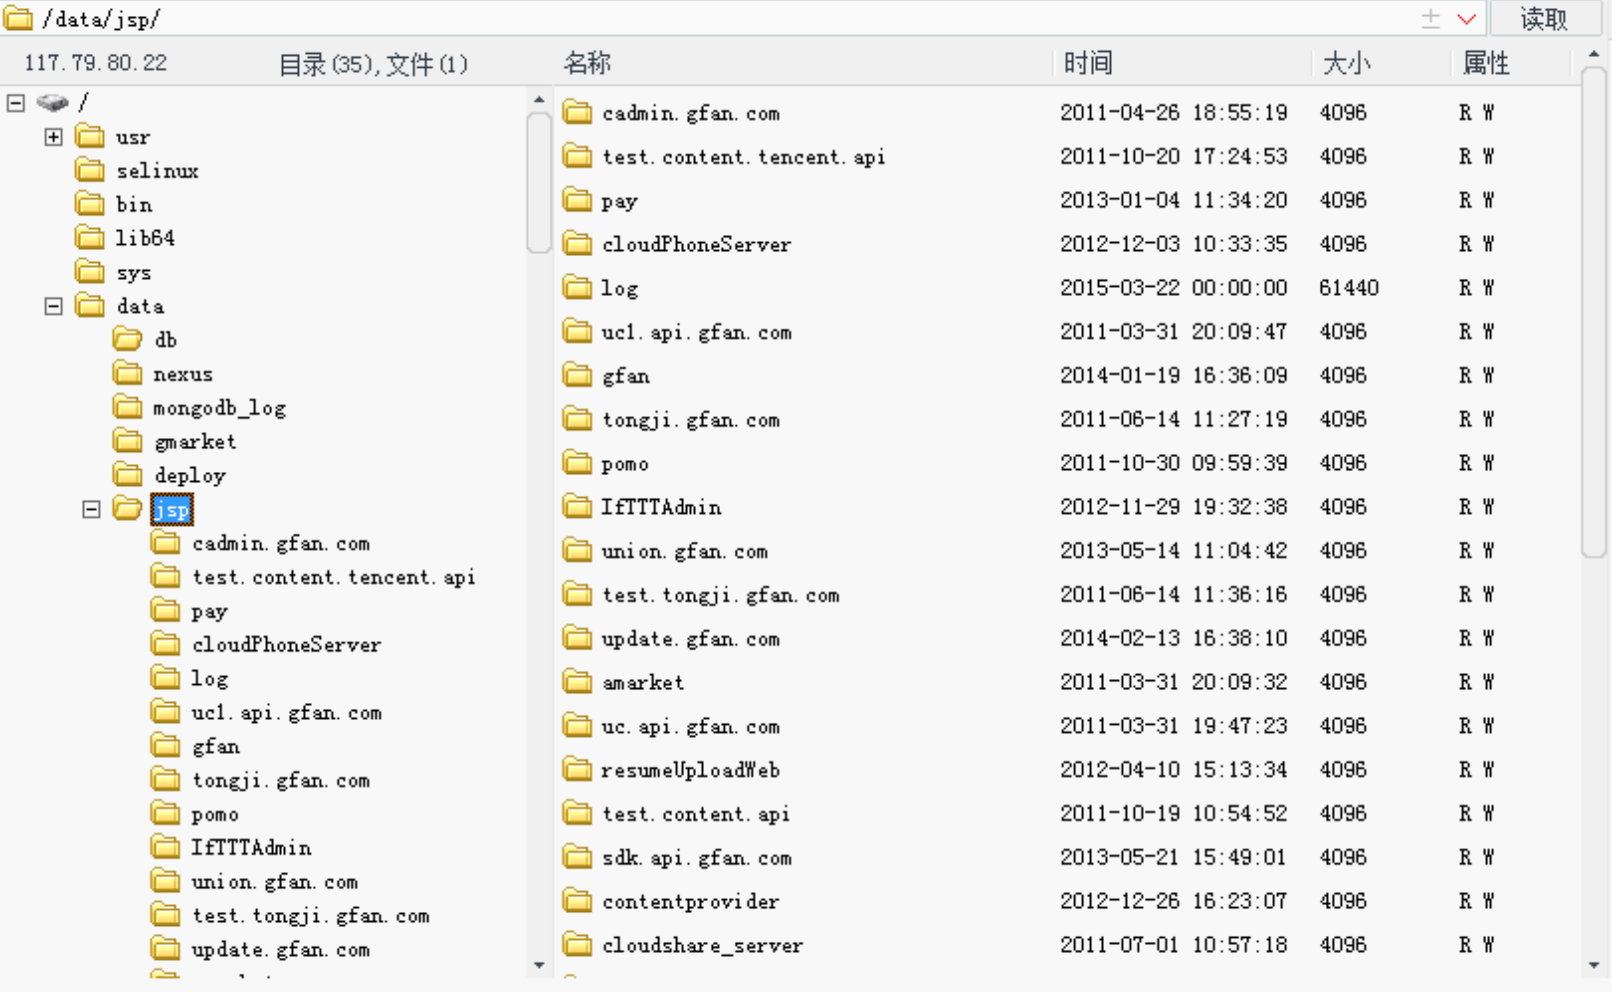Viewport: 1612px width, 992px height.
Task: Click cloudPhoneServer folder icon in list
Action: [x=577, y=243]
